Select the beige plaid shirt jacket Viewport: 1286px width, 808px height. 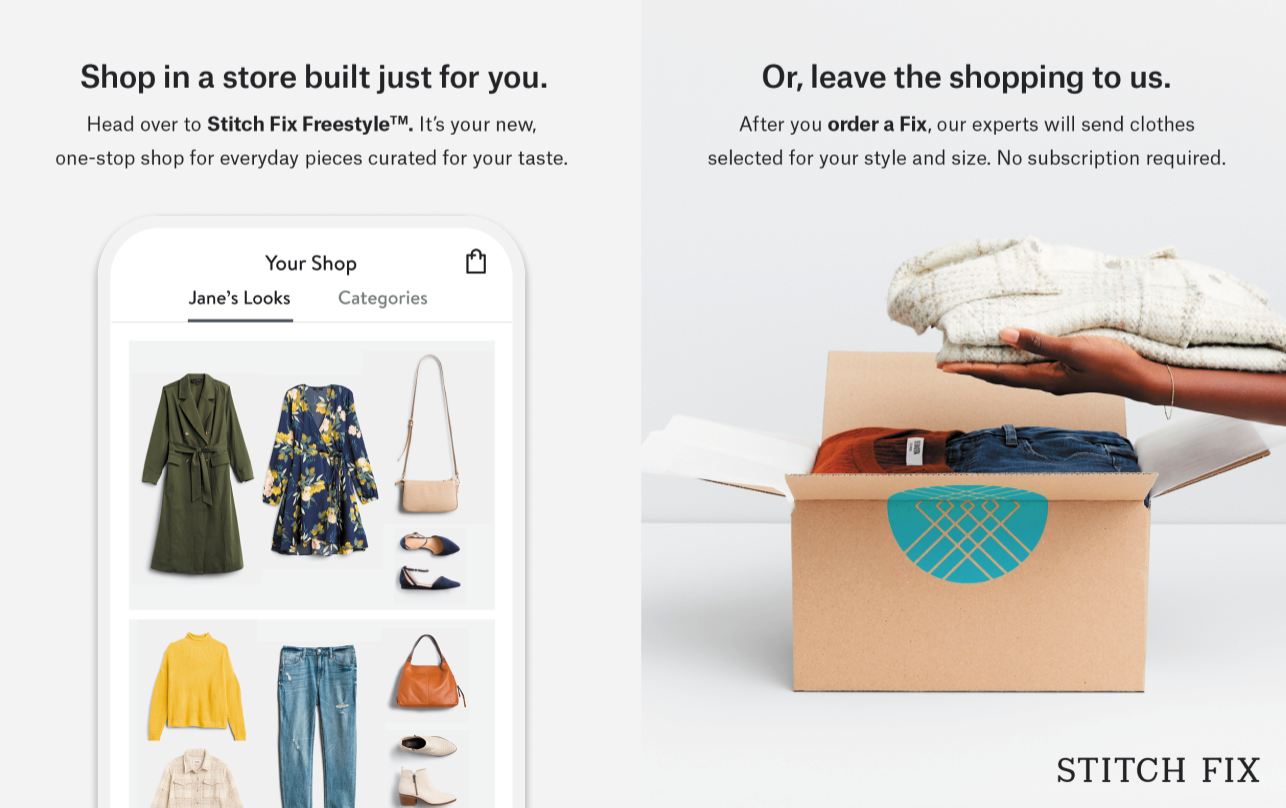tap(196, 778)
